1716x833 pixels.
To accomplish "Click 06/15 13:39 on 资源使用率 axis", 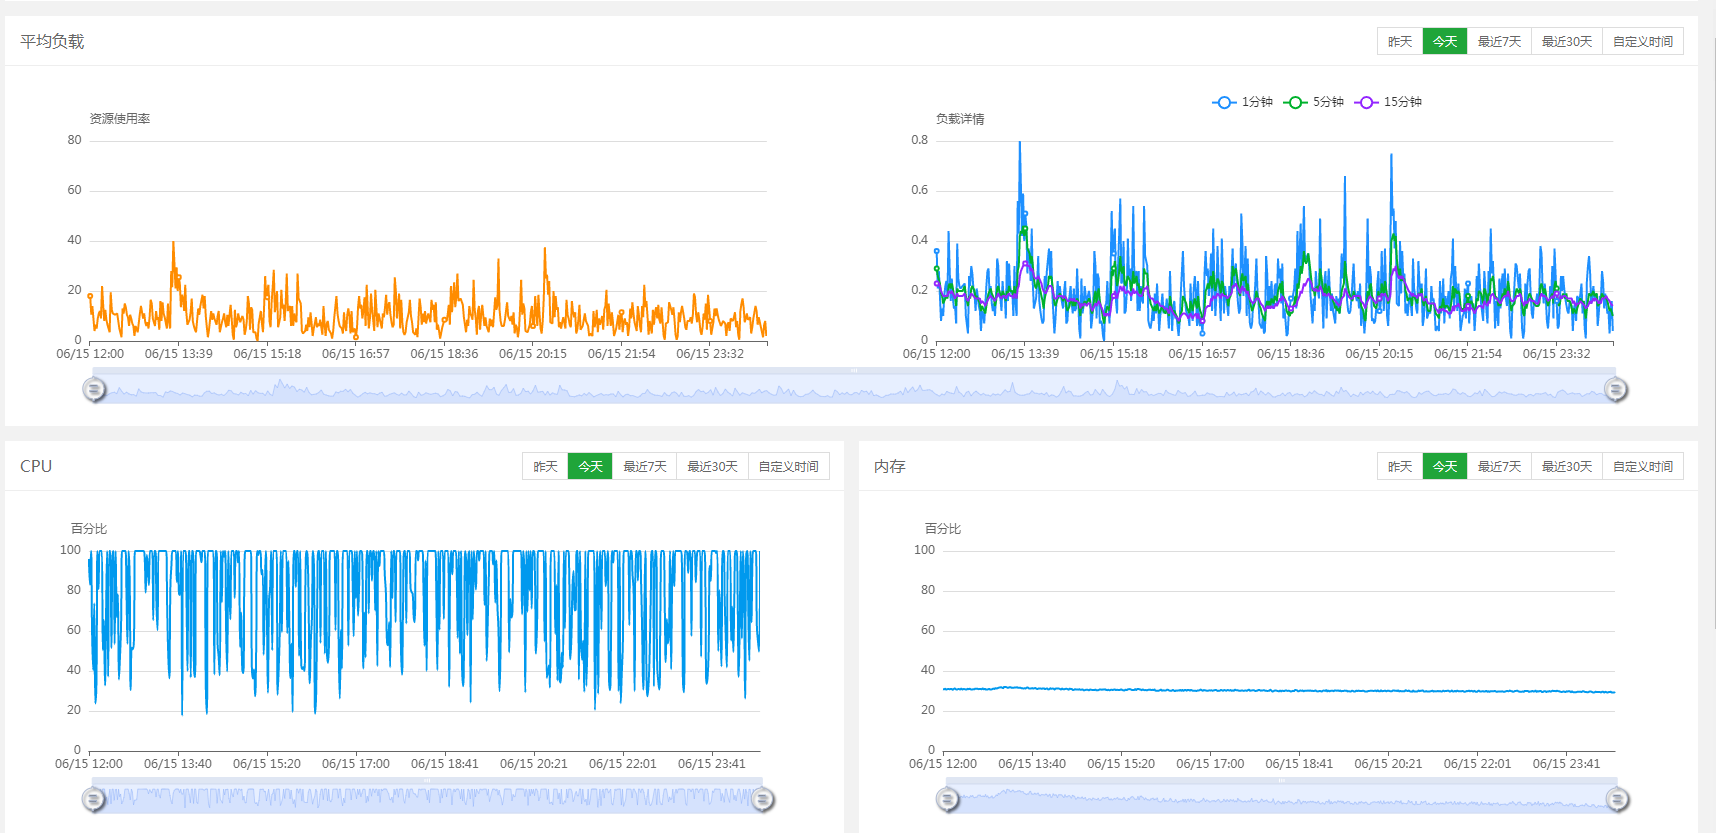I will pos(179,353).
